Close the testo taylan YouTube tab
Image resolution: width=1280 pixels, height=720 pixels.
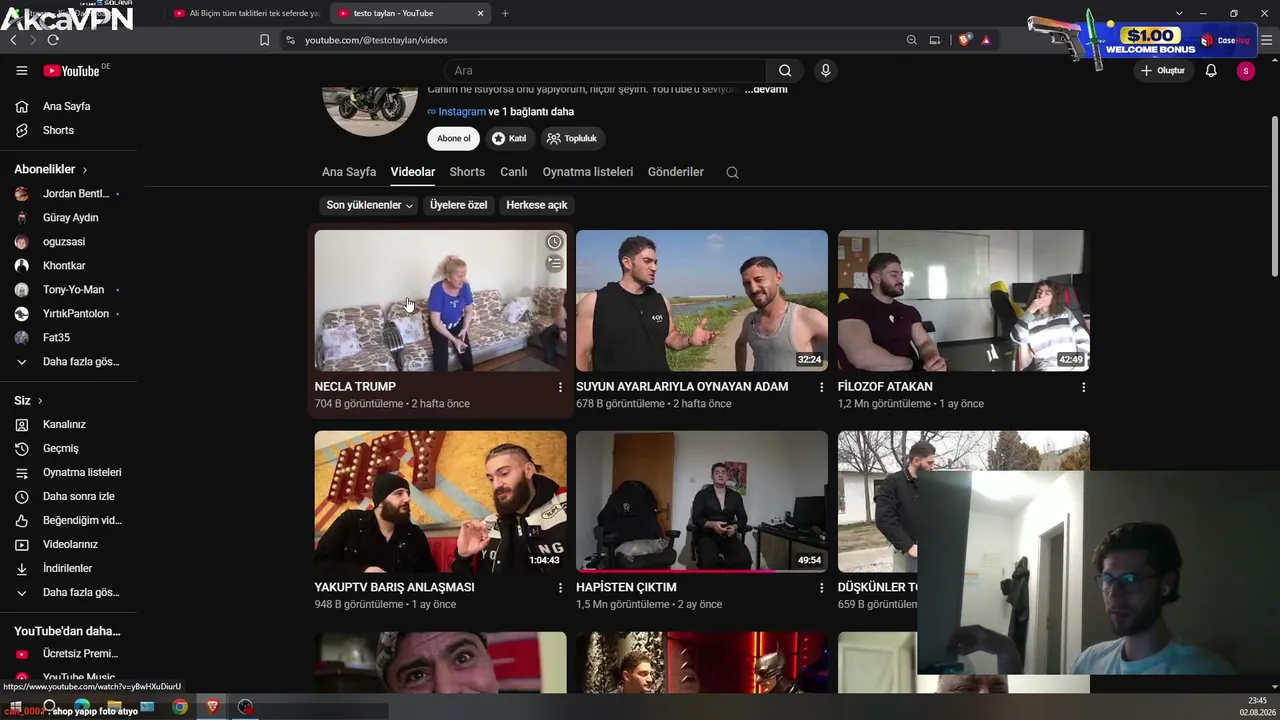pyautogui.click(x=480, y=13)
